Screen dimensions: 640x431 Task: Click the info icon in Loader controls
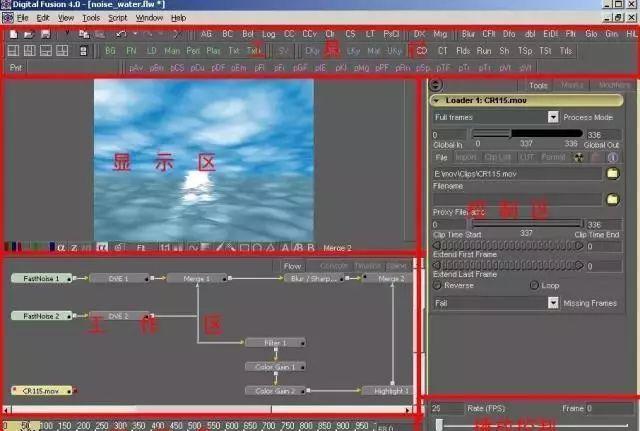click(612, 157)
